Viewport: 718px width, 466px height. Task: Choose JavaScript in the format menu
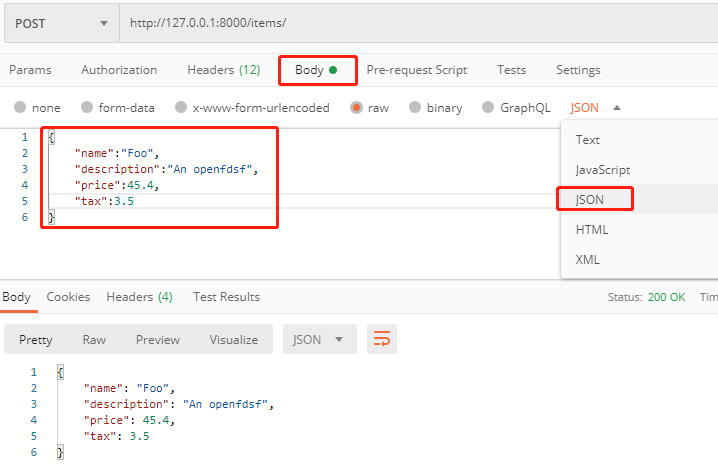(x=602, y=170)
